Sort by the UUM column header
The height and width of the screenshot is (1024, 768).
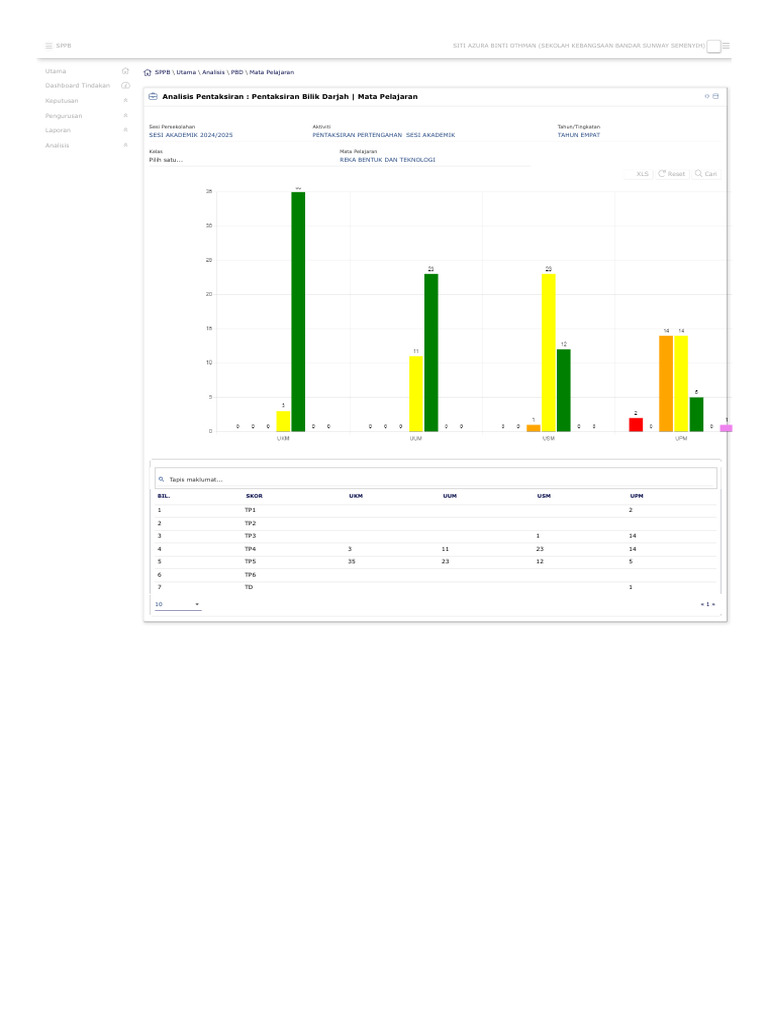pos(450,496)
